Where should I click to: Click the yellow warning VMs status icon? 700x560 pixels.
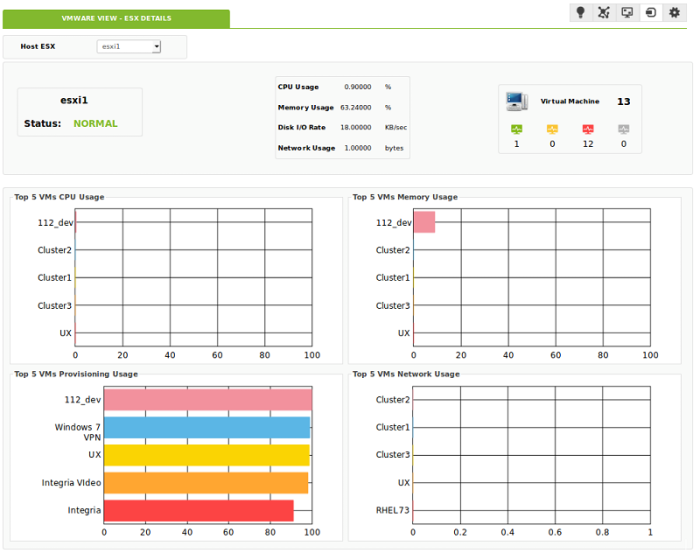[552, 129]
